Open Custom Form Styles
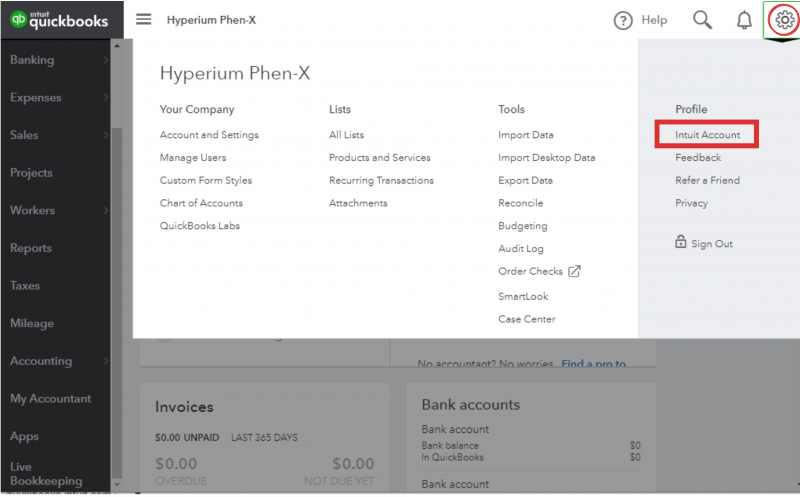The image size is (800, 497). click(206, 180)
